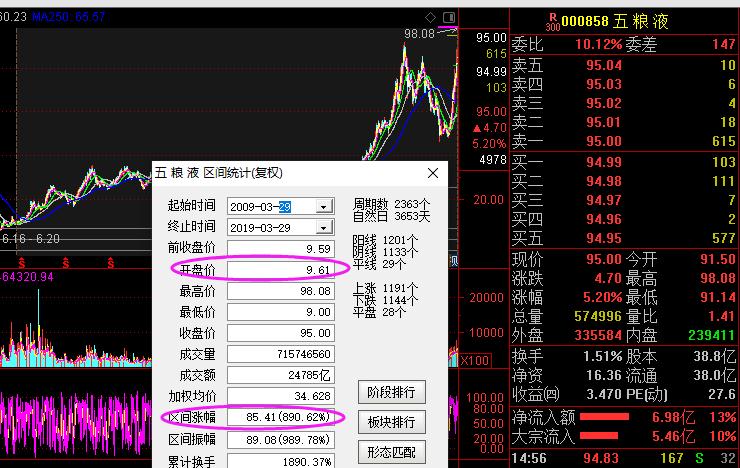
Task: Click the 收盘价 value 95.00 field
Action: pyautogui.click(x=281, y=333)
